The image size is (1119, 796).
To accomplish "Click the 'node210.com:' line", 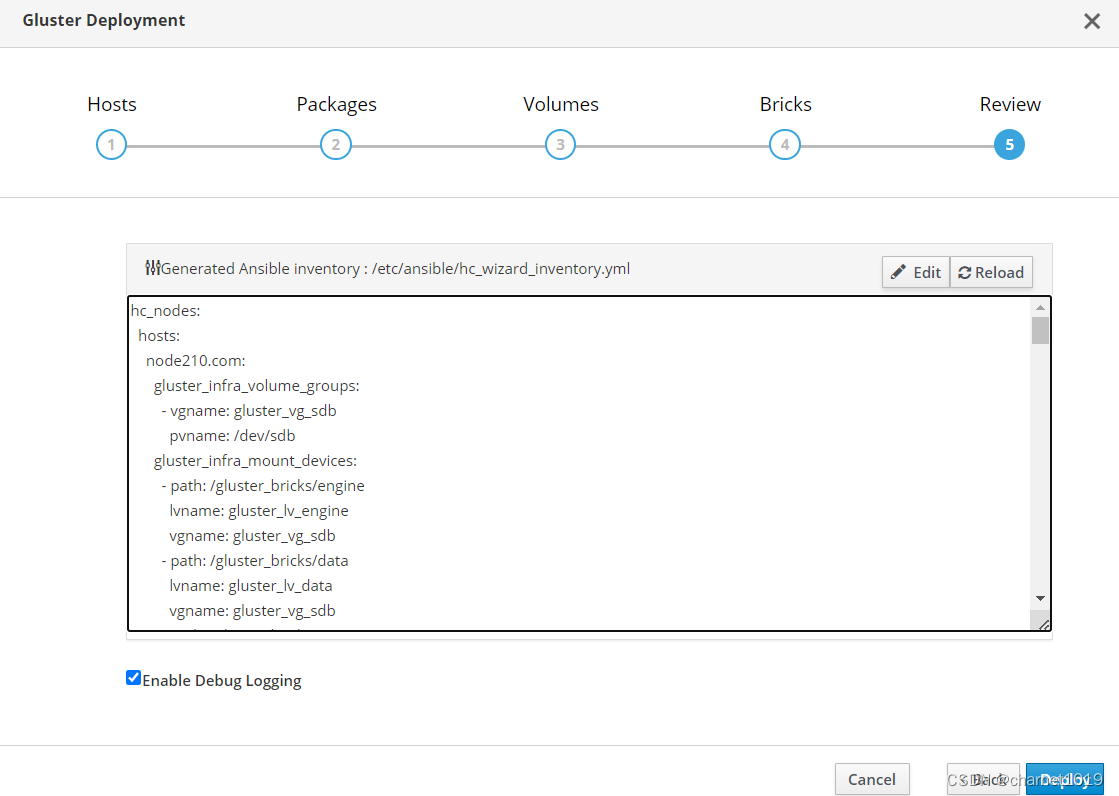I will point(196,361).
